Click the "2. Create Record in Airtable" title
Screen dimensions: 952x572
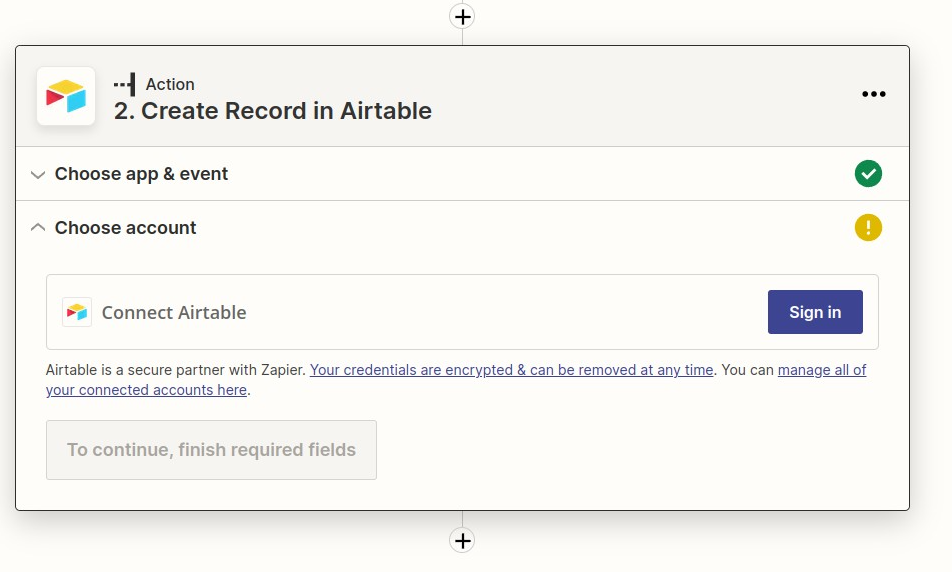[273, 110]
